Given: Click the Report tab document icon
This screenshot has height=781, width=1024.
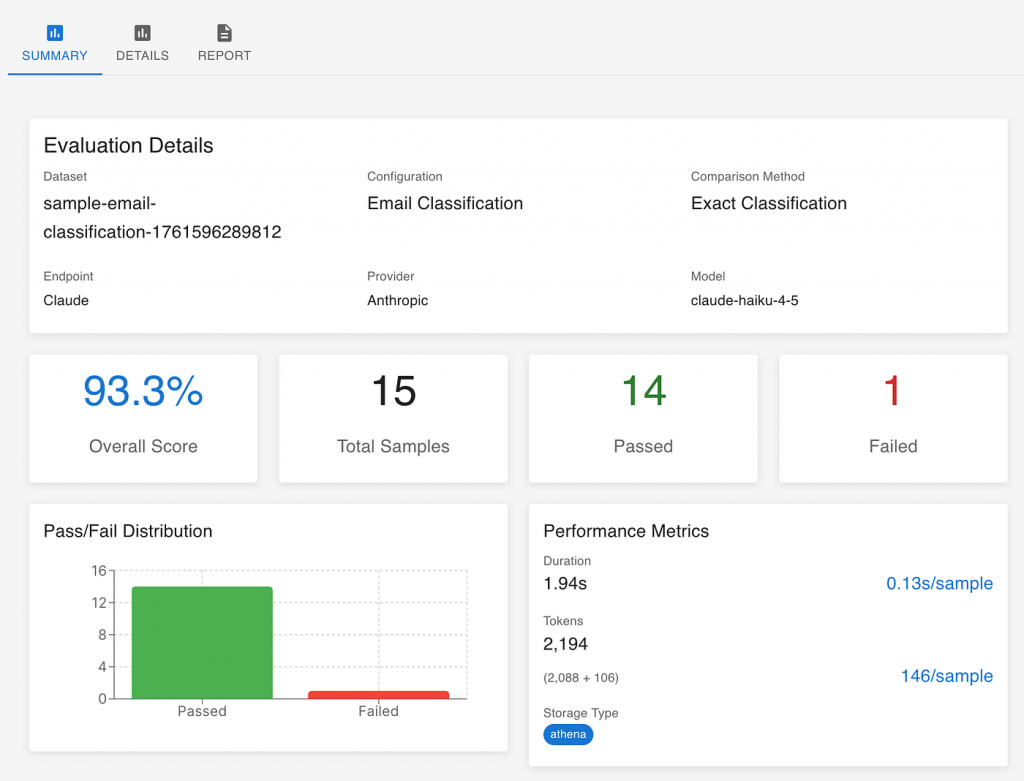Looking at the screenshot, I should pyautogui.click(x=224, y=33).
